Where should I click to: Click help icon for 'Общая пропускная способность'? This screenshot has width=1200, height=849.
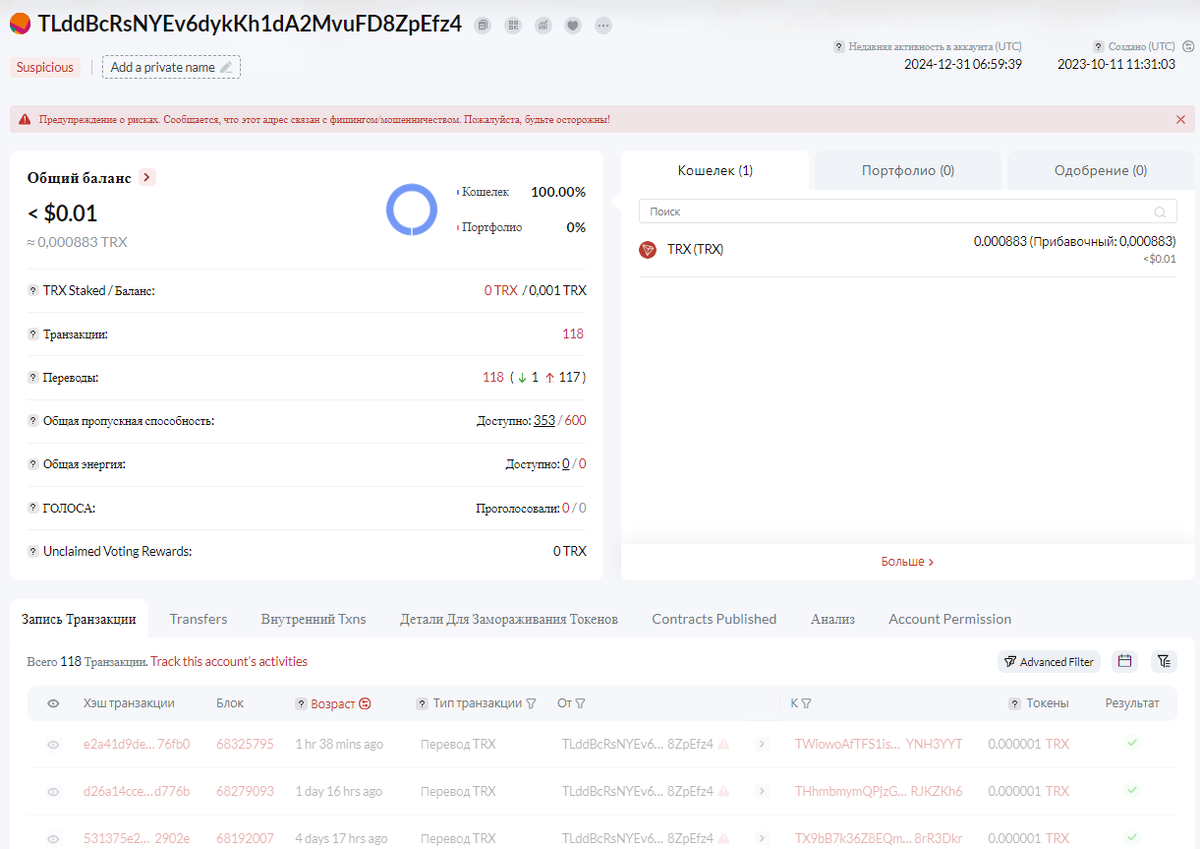point(33,421)
